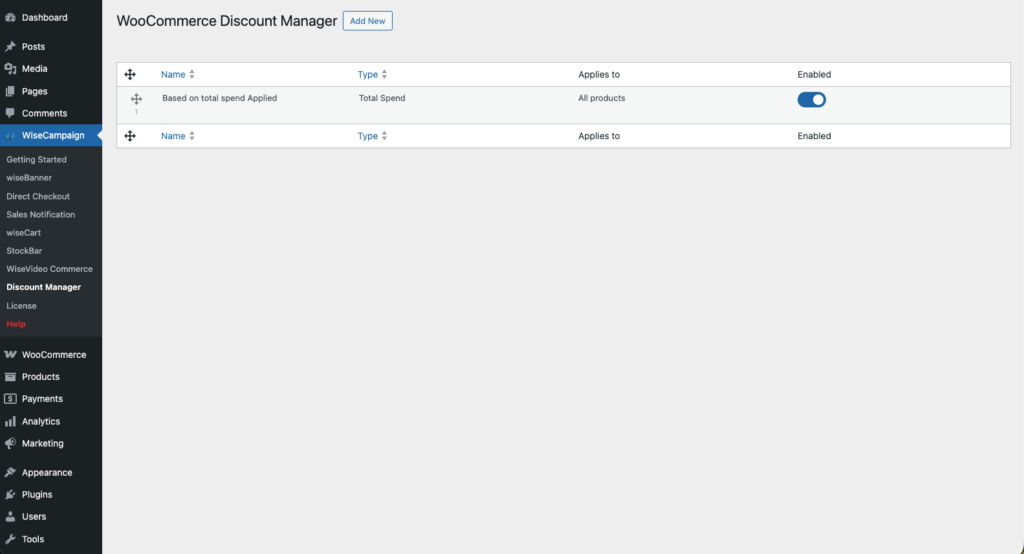Click the Appearance brush icon

pos(10,472)
